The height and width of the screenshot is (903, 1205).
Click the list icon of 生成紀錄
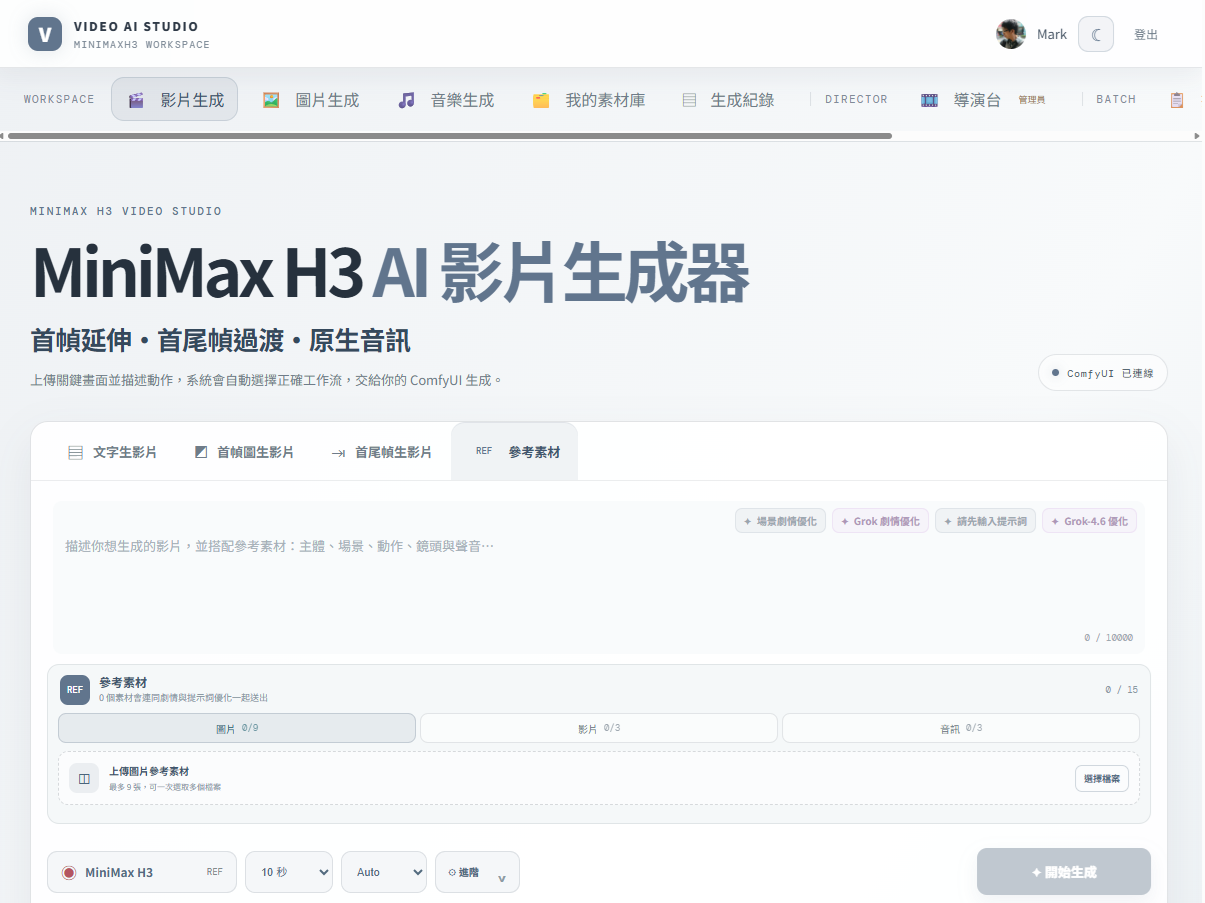[x=689, y=100]
